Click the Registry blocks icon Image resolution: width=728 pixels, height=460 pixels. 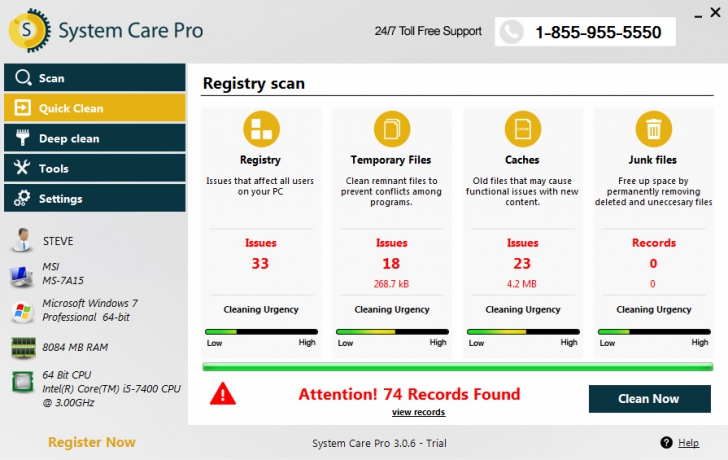coord(261,129)
